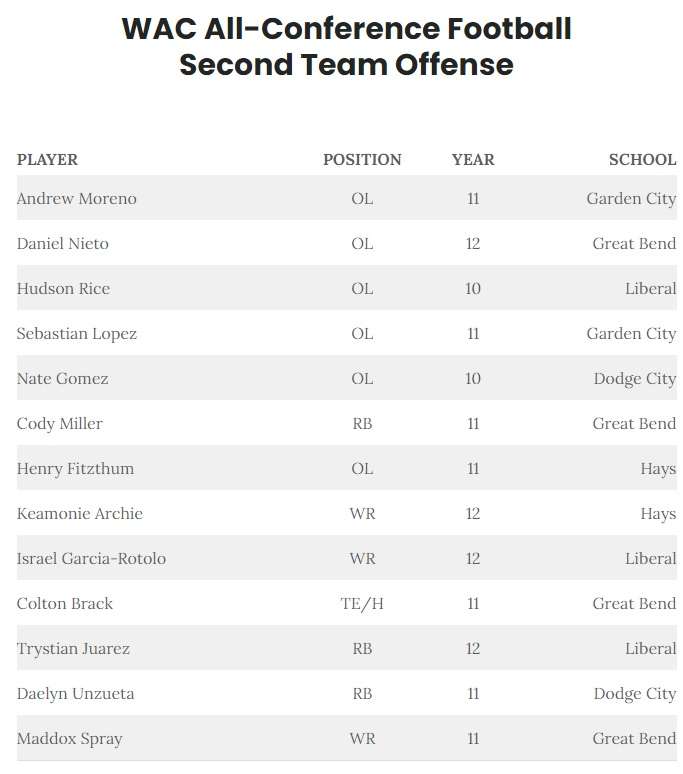683x774 pixels.
Task: Select Daelyn Unzueta's name
Action: tap(76, 694)
